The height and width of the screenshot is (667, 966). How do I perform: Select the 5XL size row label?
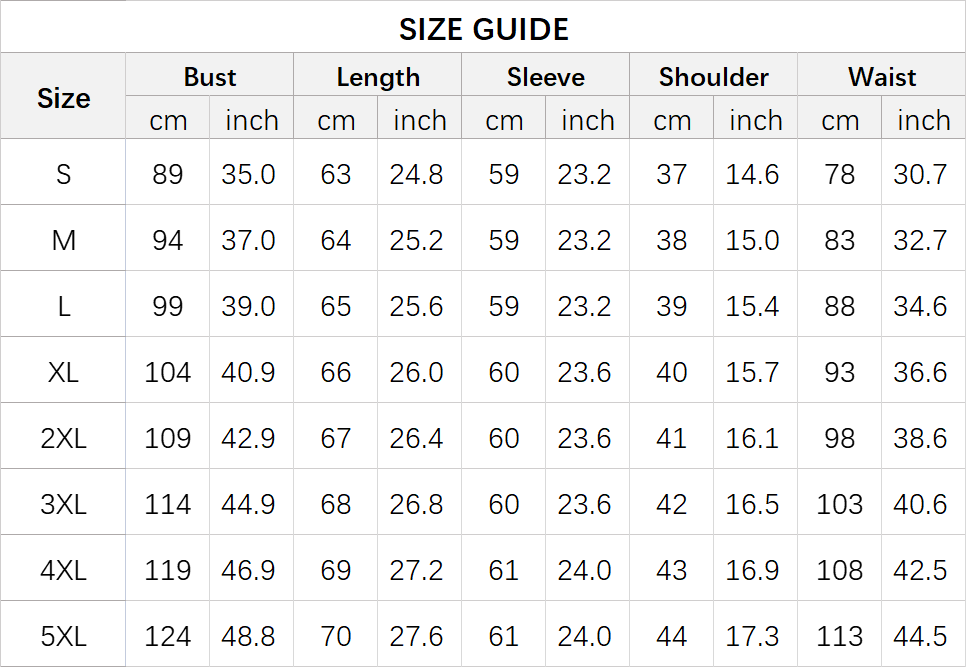[63, 636]
